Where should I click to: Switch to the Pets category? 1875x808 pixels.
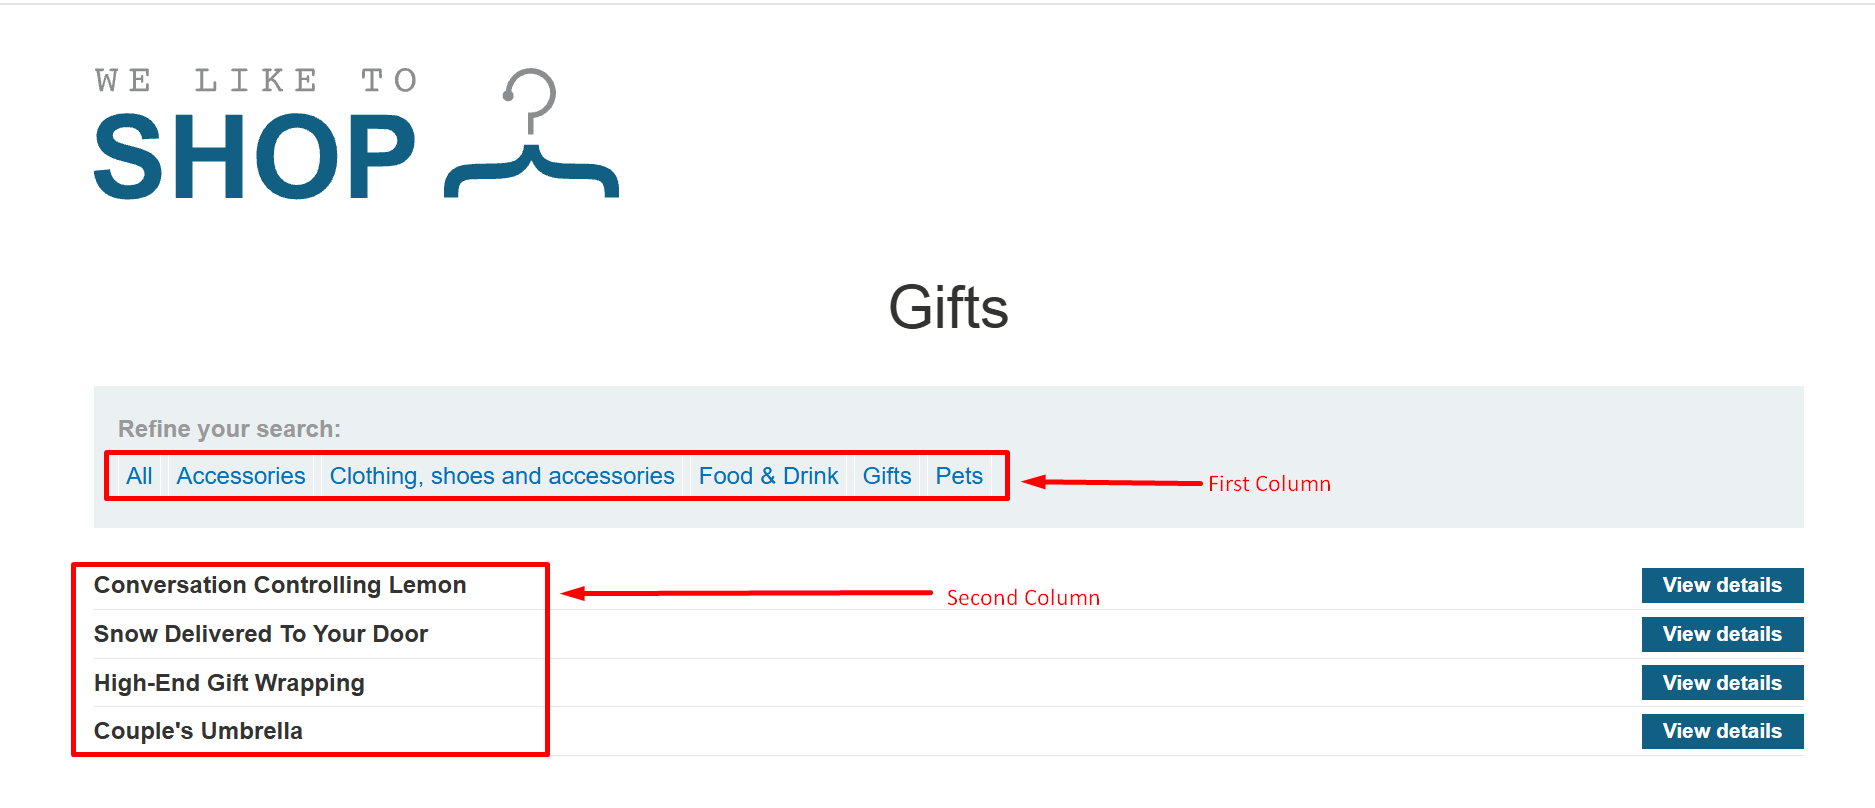click(x=959, y=476)
